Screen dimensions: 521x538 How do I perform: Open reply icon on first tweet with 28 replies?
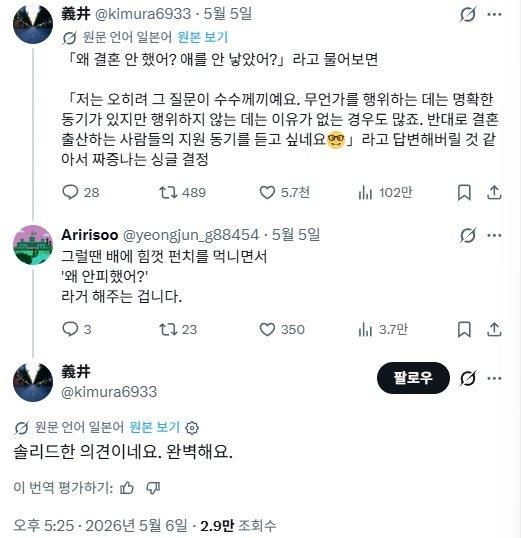(70, 192)
